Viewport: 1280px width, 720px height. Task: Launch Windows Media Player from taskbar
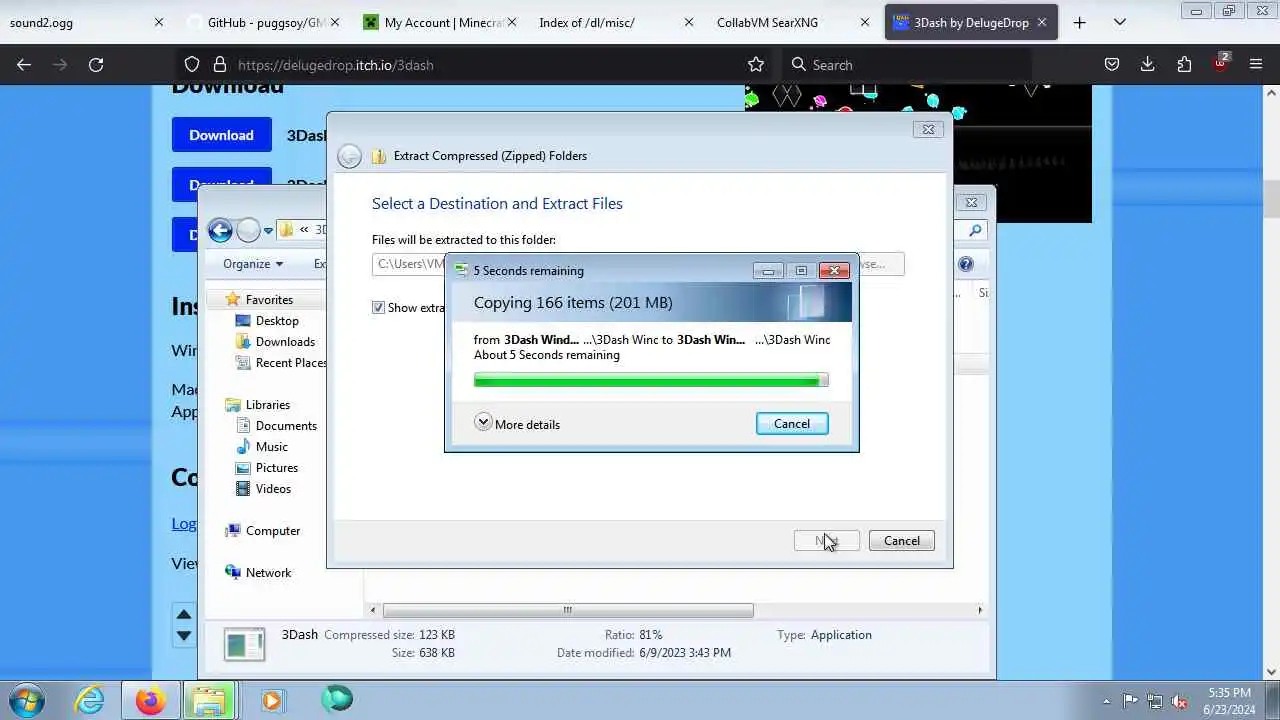272,700
